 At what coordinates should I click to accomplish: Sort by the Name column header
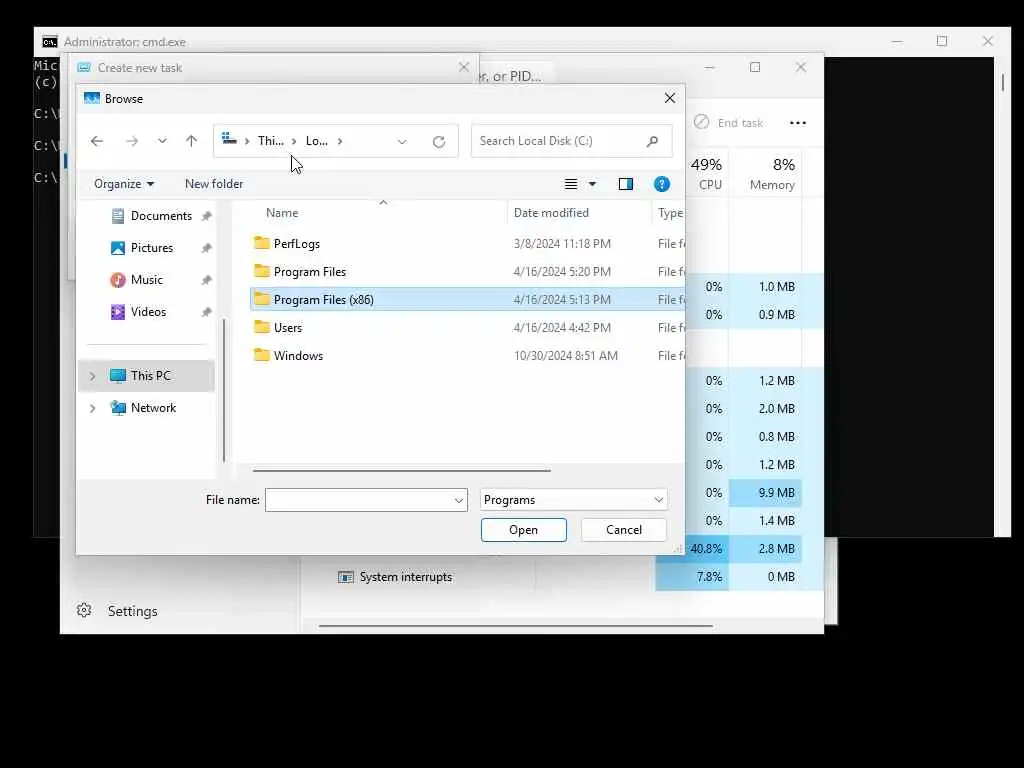(x=282, y=213)
